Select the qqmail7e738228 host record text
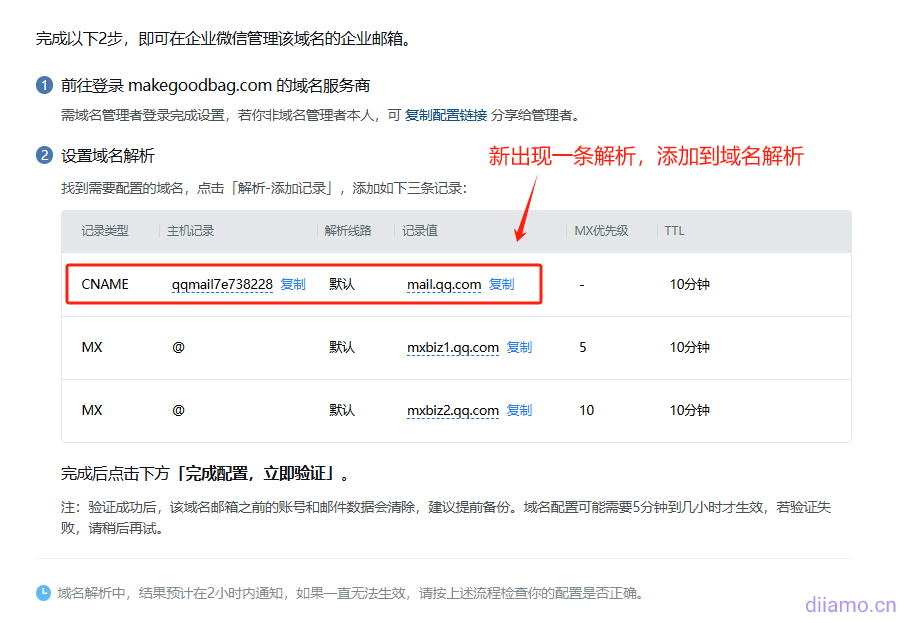Image resolution: width=911 pixels, height=623 pixels. point(222,284)
